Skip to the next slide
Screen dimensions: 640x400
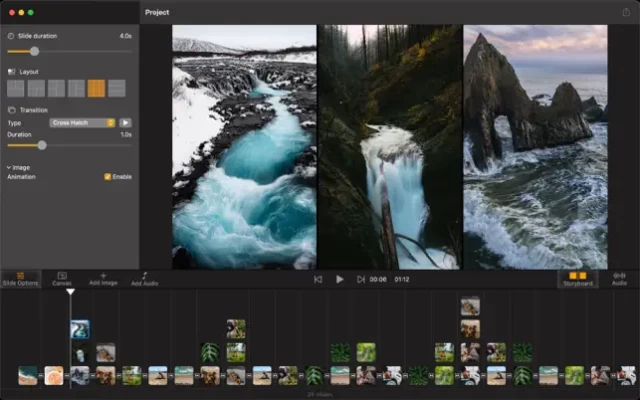[360, 279]
